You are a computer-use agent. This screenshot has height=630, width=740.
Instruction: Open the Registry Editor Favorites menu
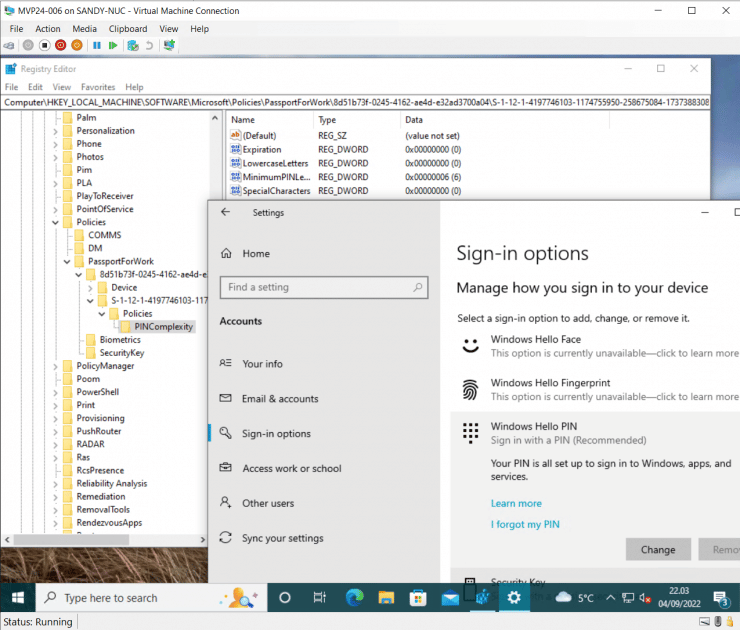[98, 87]
